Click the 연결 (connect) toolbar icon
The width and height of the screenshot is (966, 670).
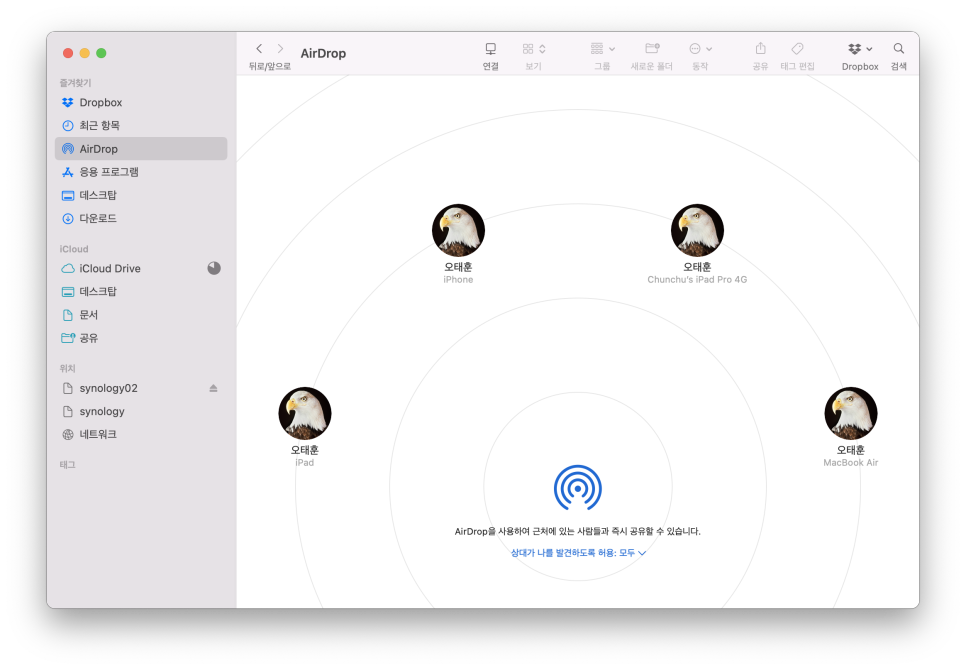490,49
